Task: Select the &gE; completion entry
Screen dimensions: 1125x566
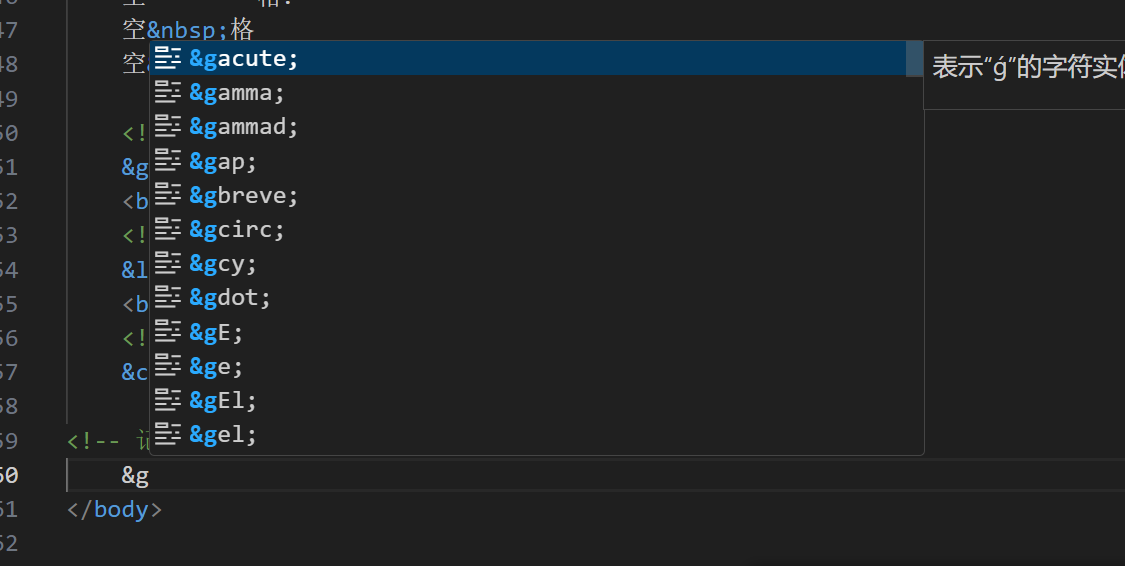Action: click(x=536, y=331)
